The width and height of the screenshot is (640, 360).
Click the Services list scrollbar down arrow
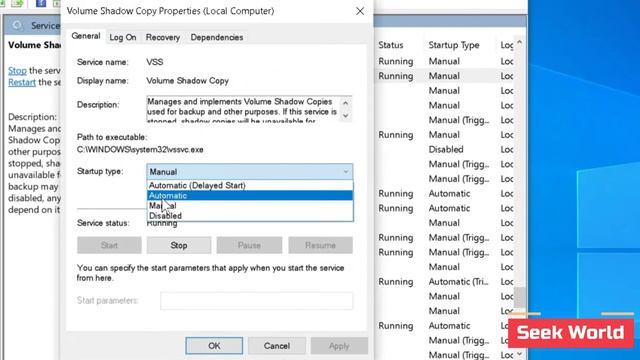519,353
